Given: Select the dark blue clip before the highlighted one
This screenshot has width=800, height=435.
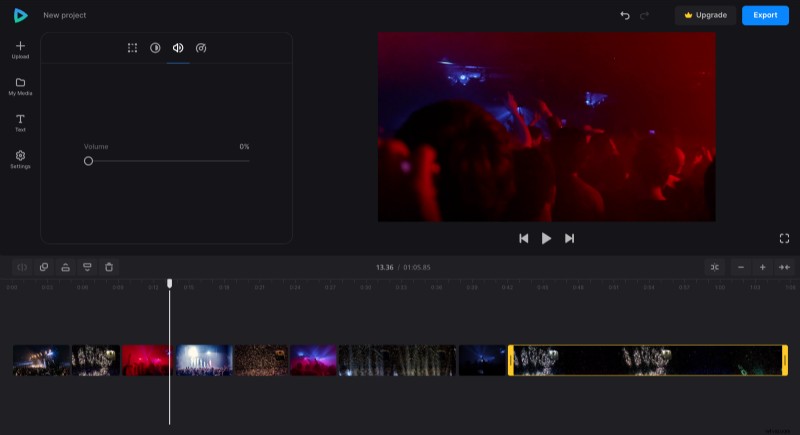Looking at the screenshot, I should [482, 360].
